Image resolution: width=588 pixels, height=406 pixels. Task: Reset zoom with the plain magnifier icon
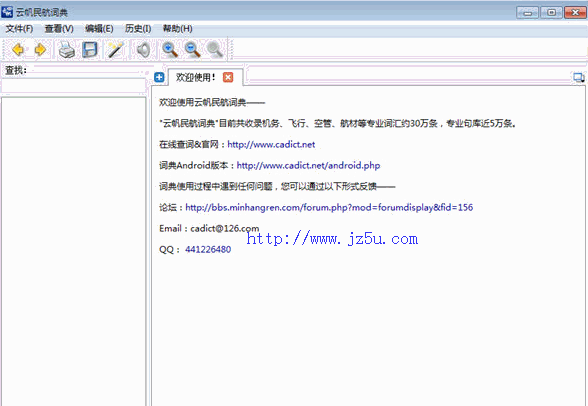[214, 50]
